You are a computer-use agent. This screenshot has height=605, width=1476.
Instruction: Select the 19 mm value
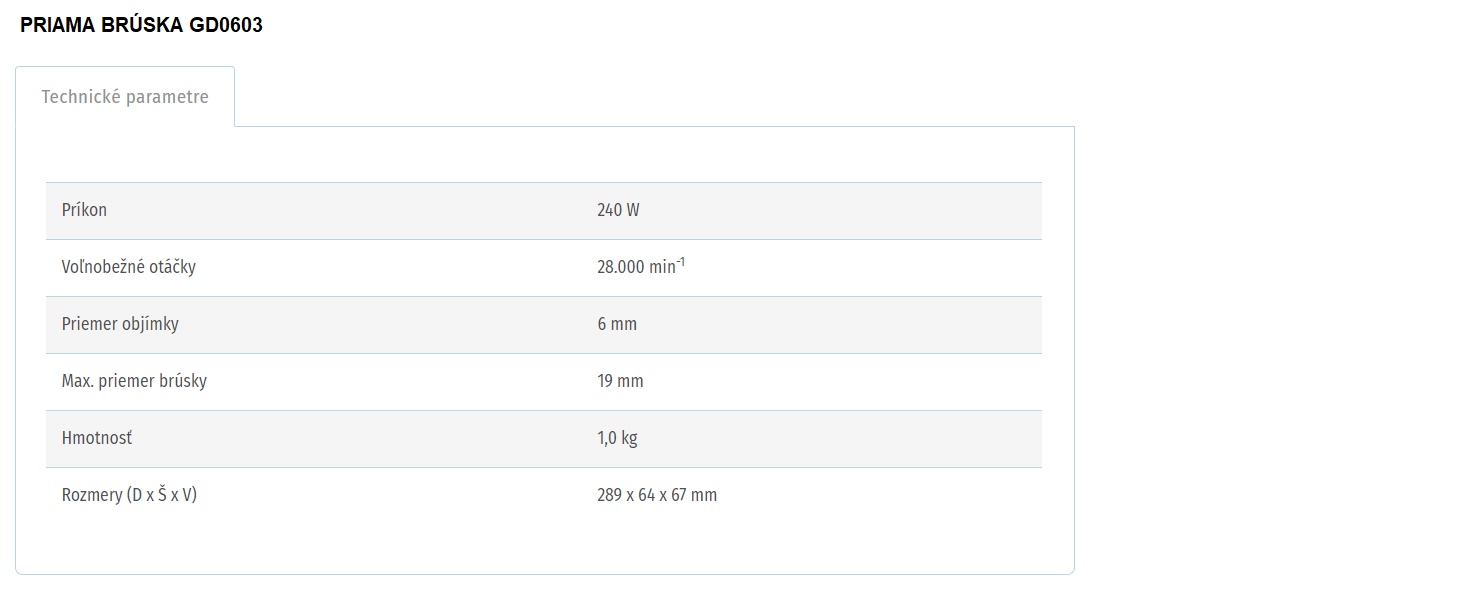tap(620, 381)
